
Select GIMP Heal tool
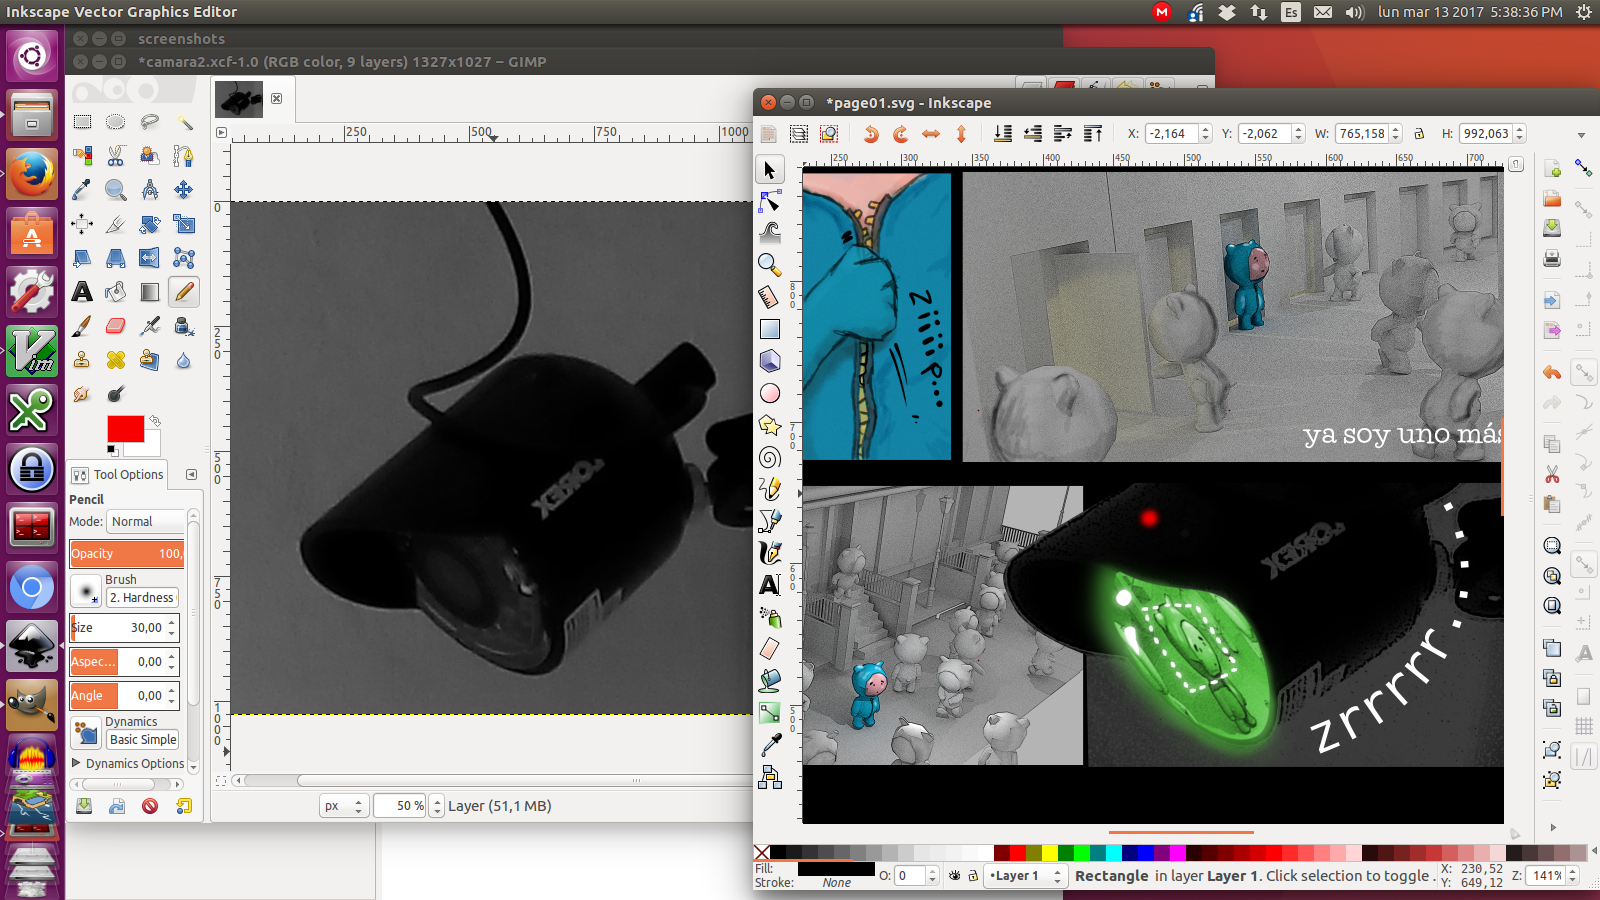(116, 360)
